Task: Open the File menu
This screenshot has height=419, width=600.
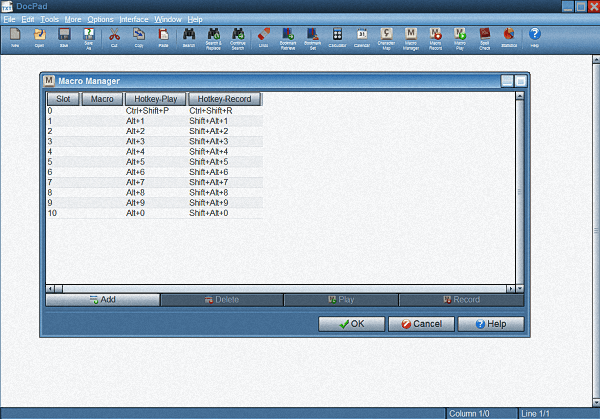Action: point(9,19)
